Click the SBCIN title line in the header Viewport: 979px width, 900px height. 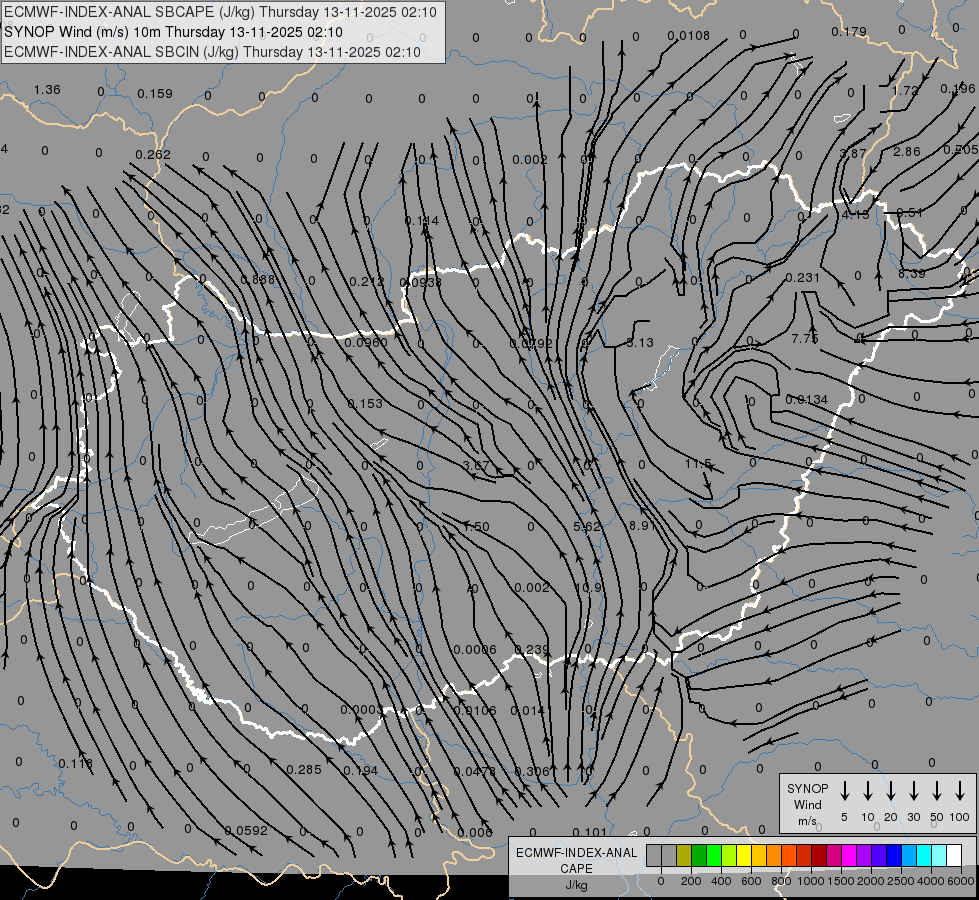click(x=212, y=52)
